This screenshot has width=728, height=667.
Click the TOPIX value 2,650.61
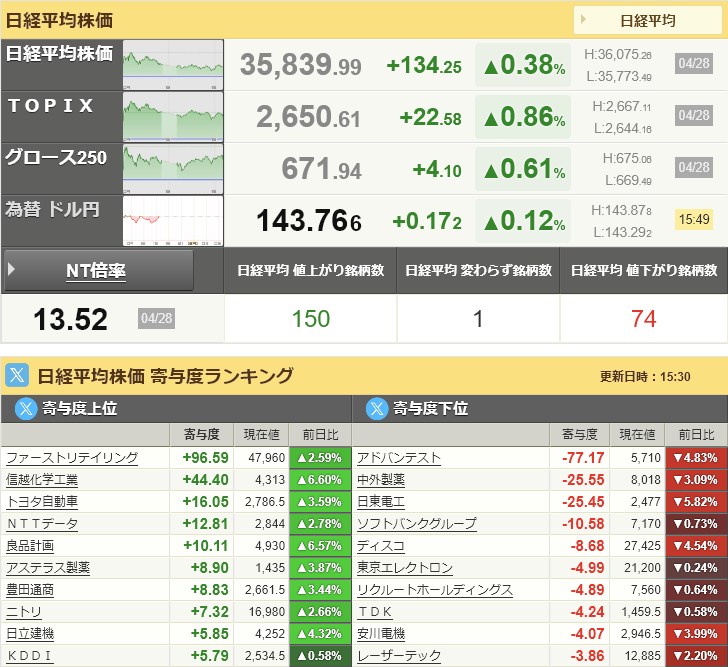308,117
